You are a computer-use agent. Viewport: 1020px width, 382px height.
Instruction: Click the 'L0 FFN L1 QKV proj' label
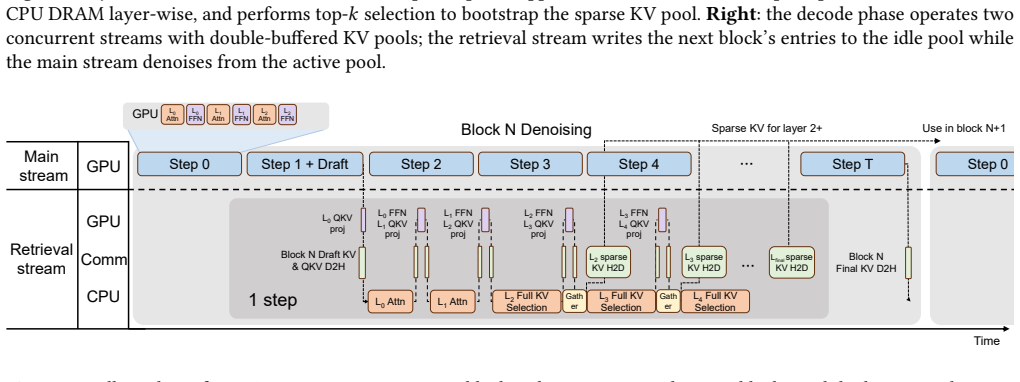click(392, 224)
